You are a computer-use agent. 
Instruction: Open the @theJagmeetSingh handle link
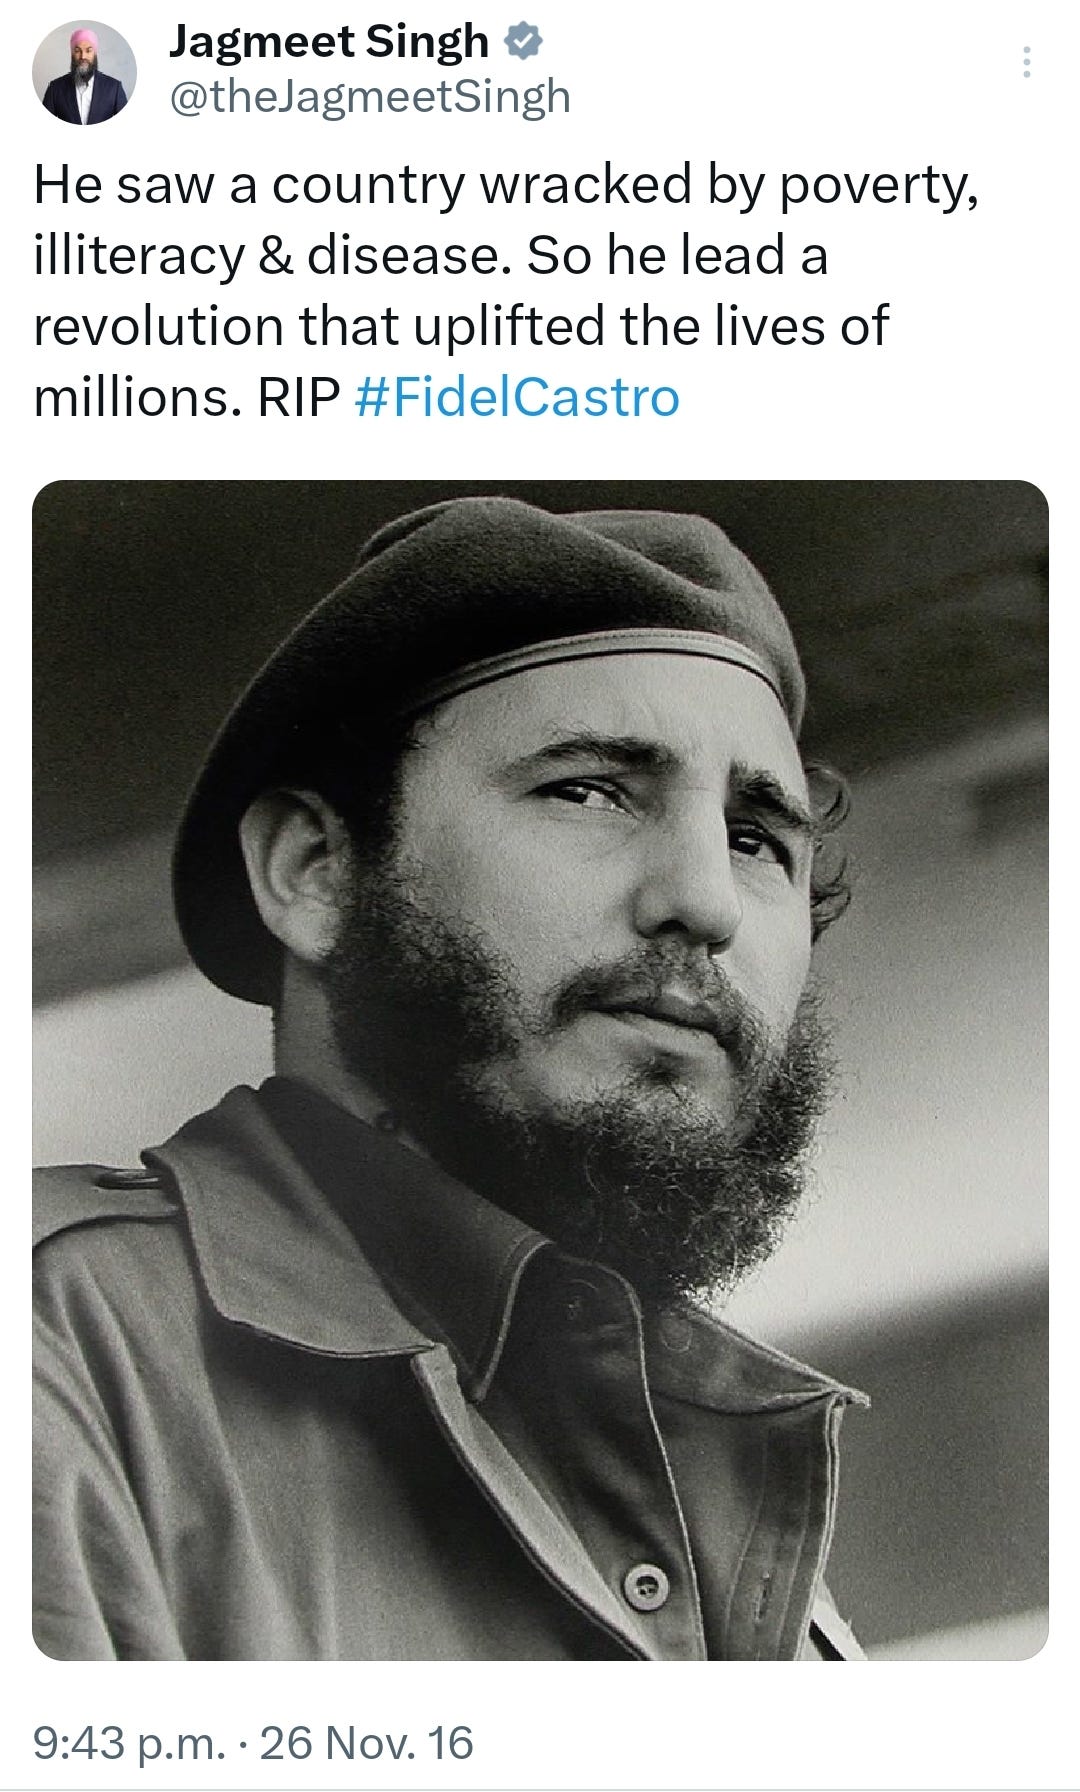(x=370, y=97)
